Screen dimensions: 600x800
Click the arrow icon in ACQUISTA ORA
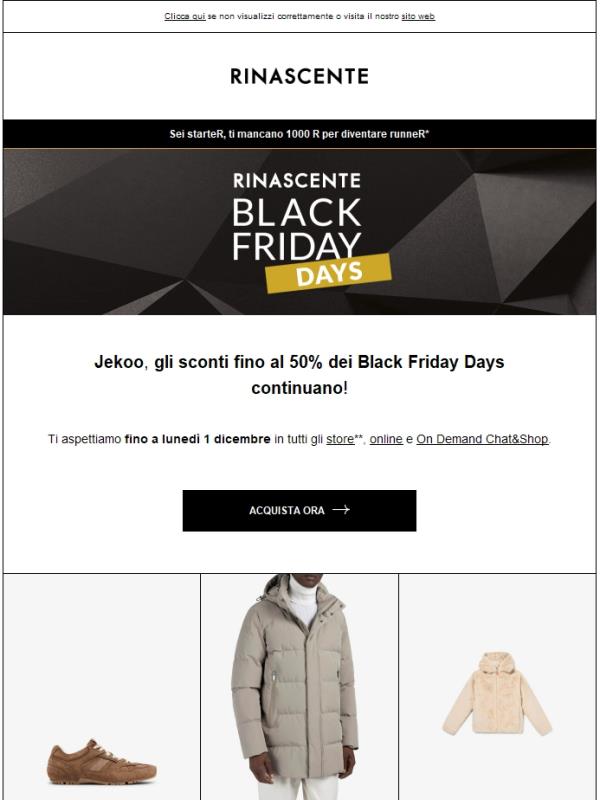click(340, 510)
